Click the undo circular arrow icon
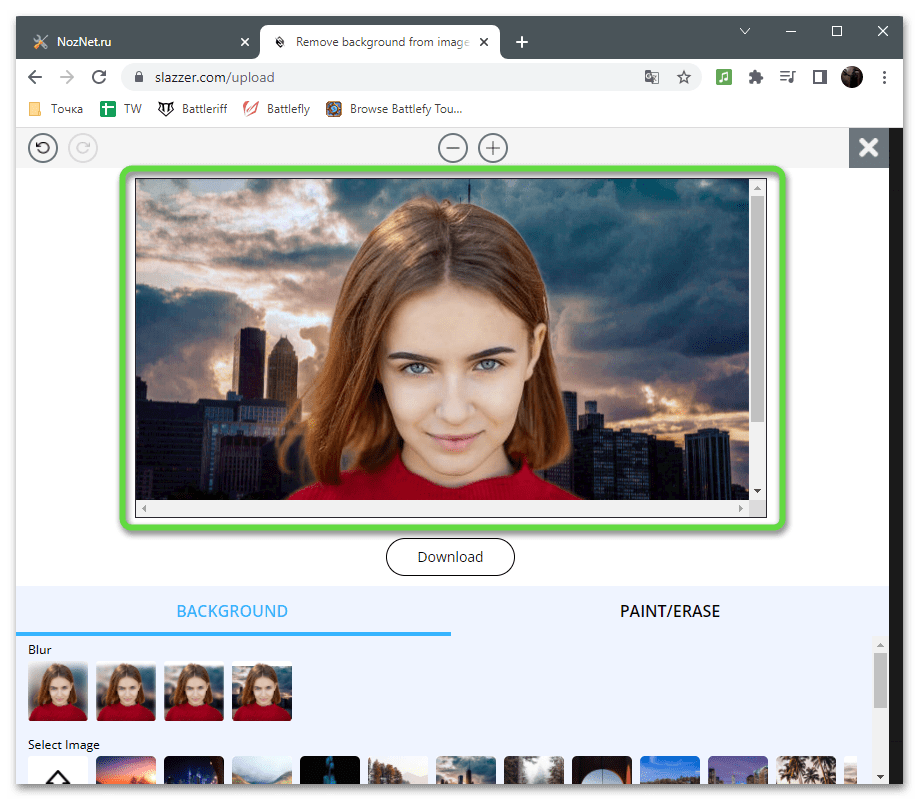This screenshot has height=800, width=919. [43, 149]
